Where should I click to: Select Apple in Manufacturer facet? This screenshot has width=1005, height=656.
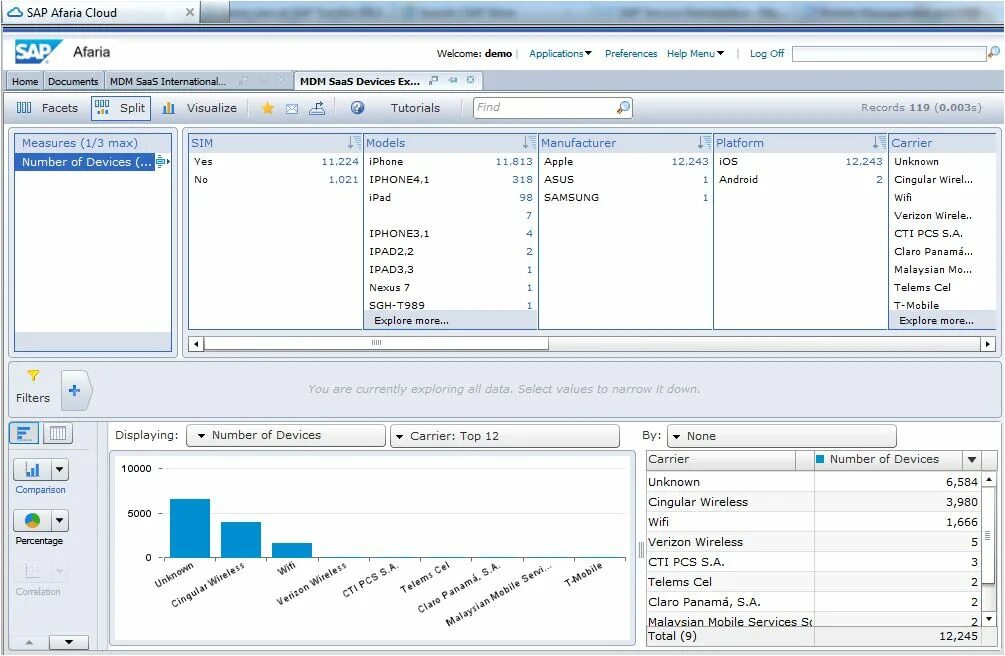click(x=626, y=162)
